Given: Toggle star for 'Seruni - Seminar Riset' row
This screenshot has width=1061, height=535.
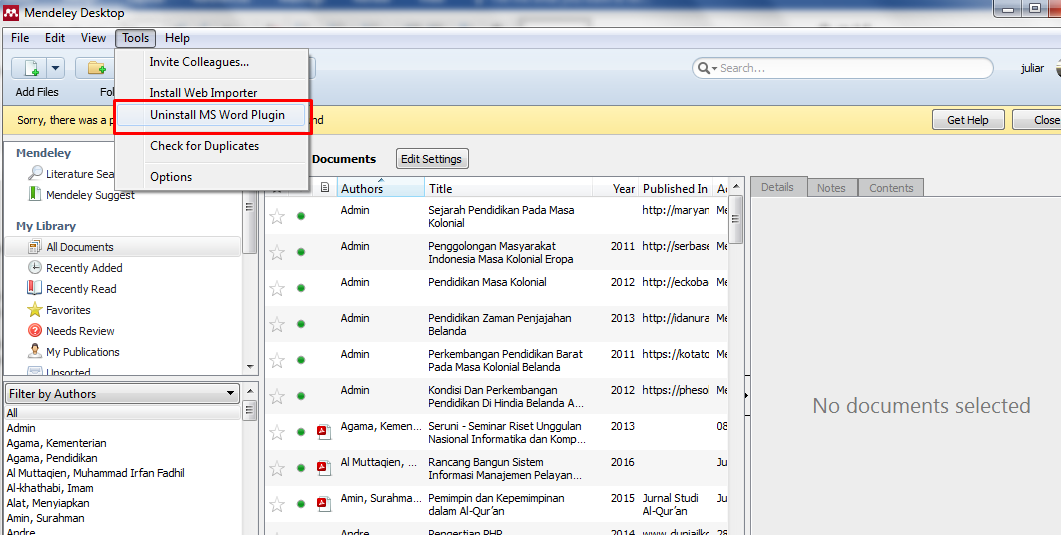Looking at the screenshot, I should click(x=277, y=432).
